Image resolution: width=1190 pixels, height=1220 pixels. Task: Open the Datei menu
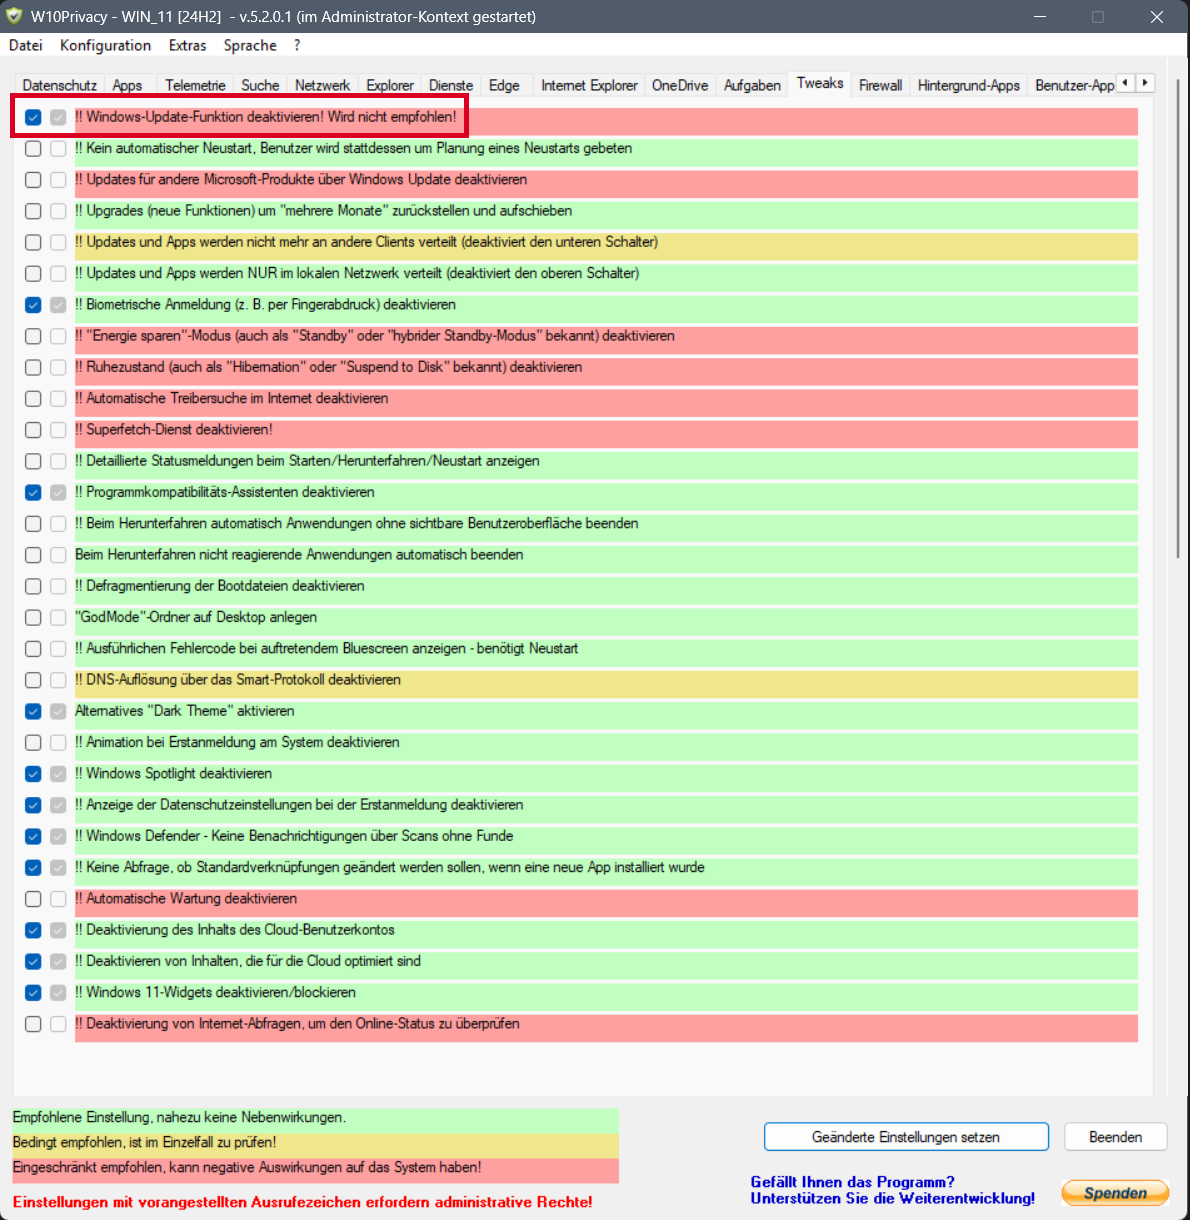(26, 45)
